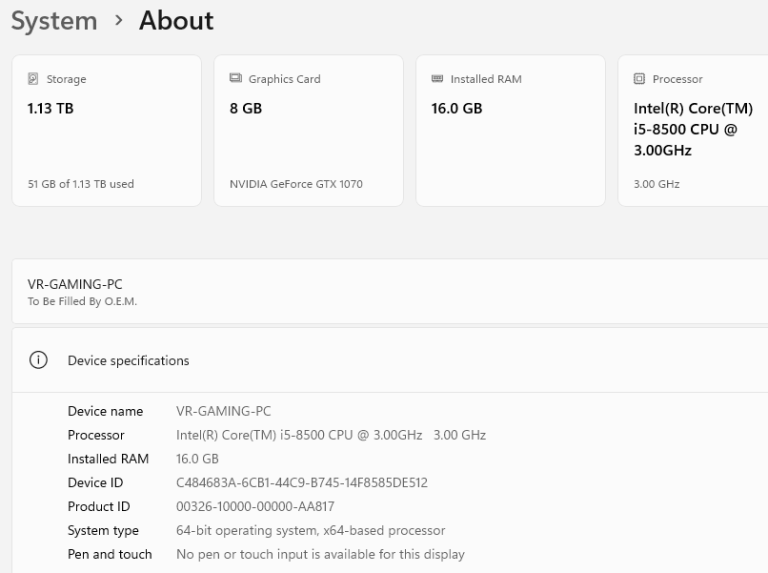Image resolution: width=768 pixels, height=573 pixels.
Task: Click the Installed RAM memory icon
Action: tap(437, 80)
